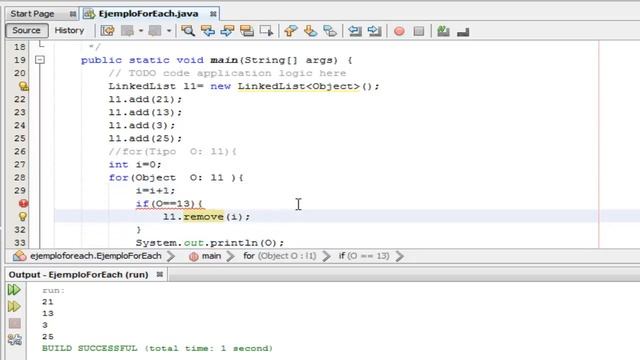640x360 pixels.
Task: Go to Previous Bookmark icon
Action: [291, 31]
